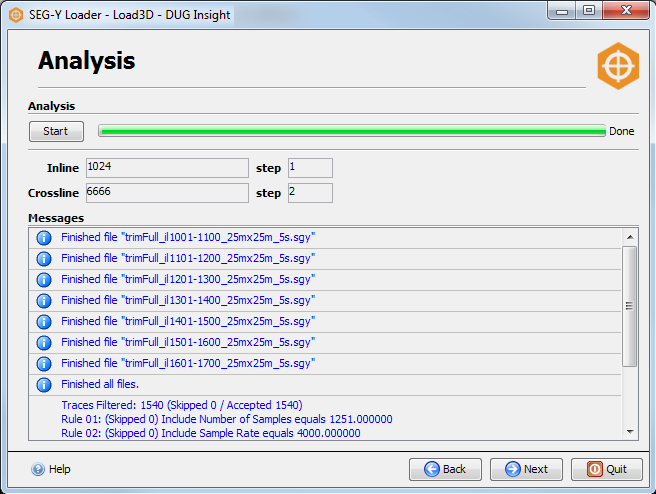Click the Quit power icon
Viewport: 656px width, 494px height.
[x=594, y=469]
